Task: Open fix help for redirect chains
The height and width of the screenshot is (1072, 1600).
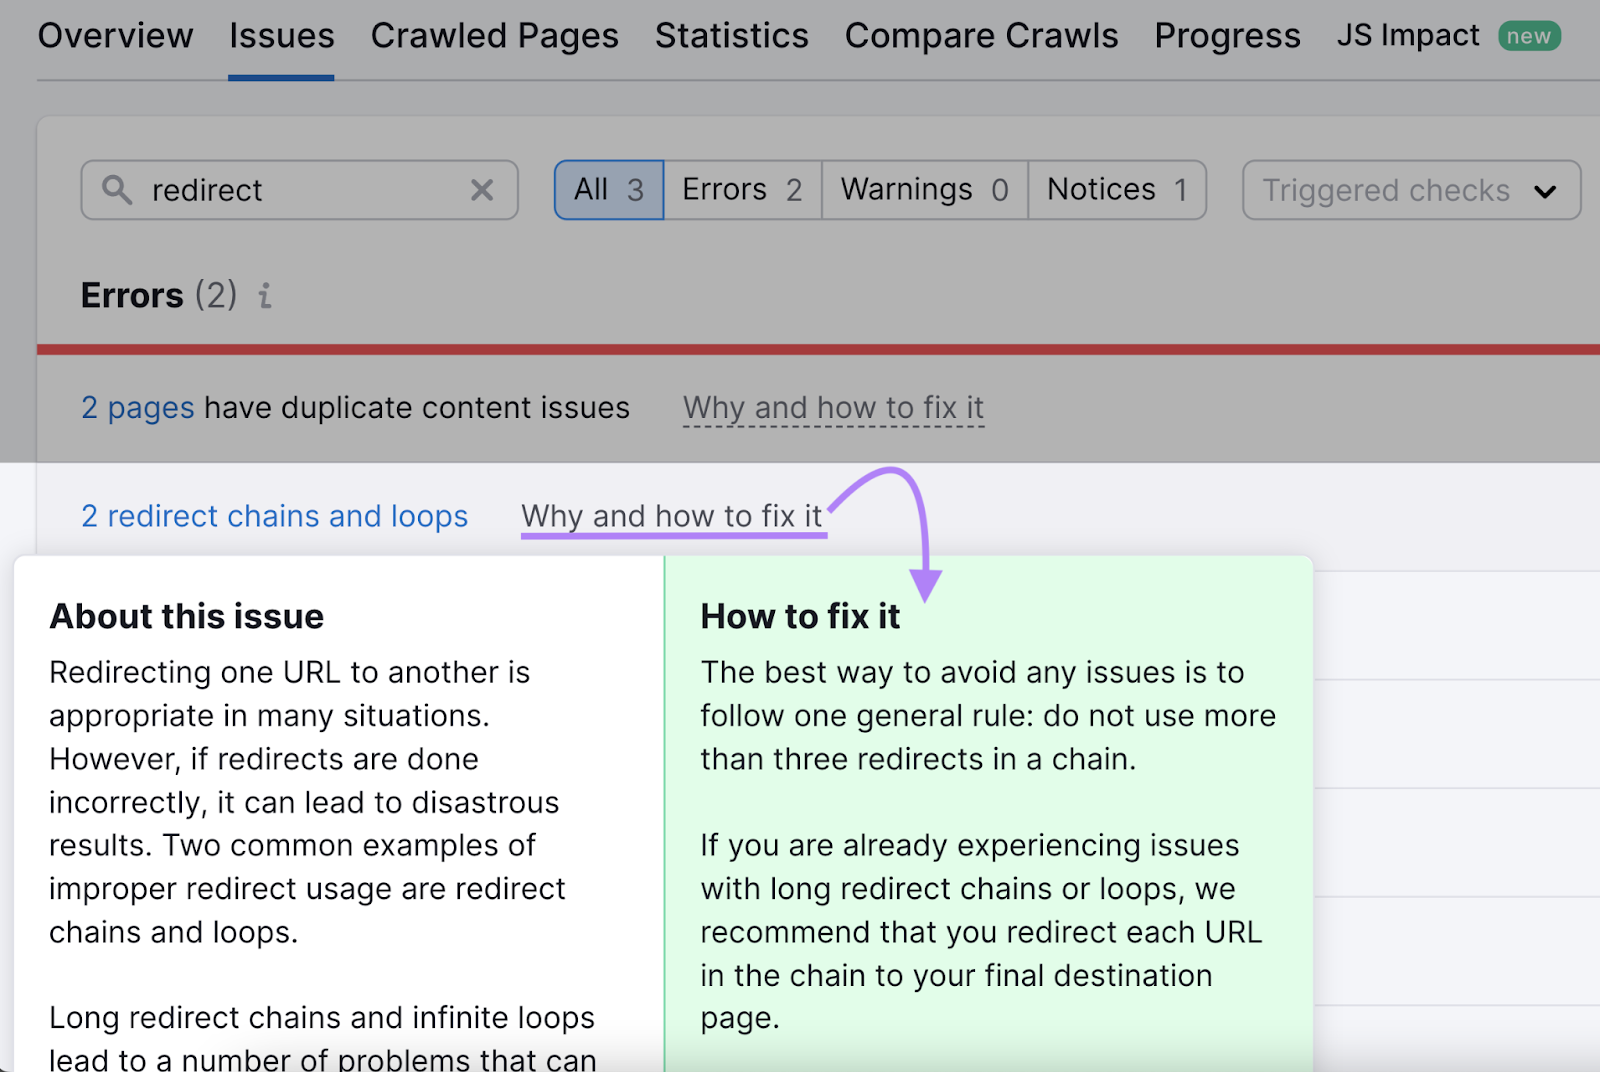Action: tap(671, 516)
